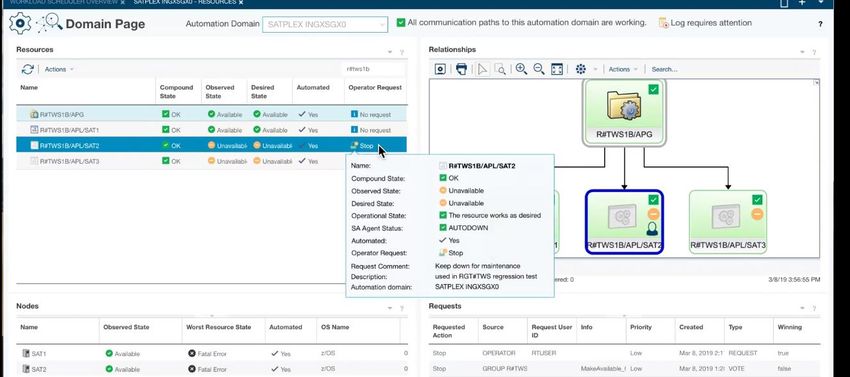Zoom in on the relationships graph
The image size is (850, 377).
[x=521, y=69]
